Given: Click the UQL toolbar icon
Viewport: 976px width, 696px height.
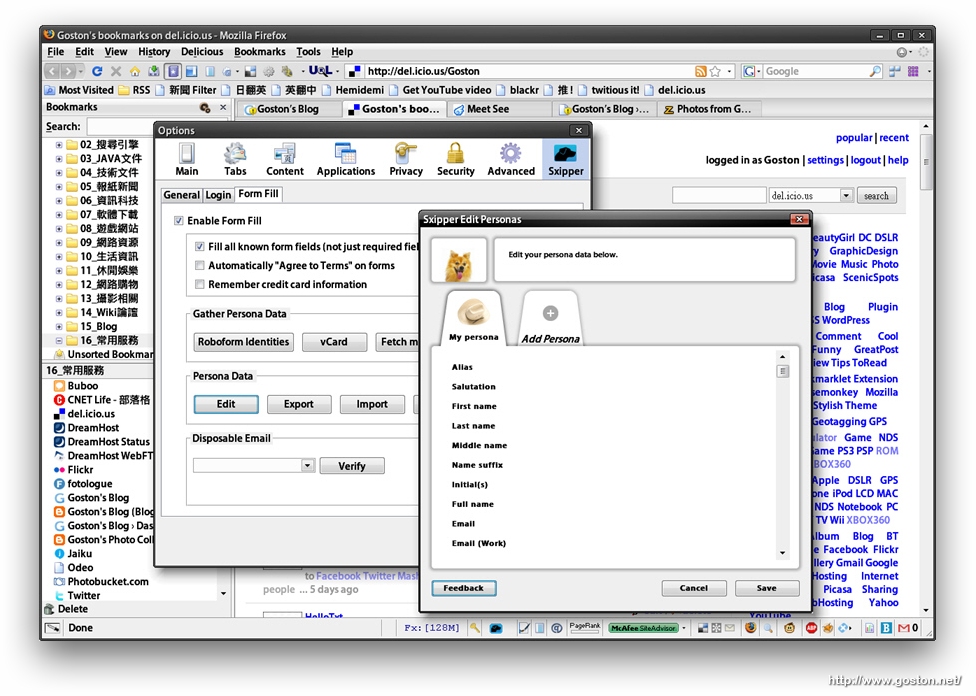Looking at the screenshot, I should [x=320, y=71].
